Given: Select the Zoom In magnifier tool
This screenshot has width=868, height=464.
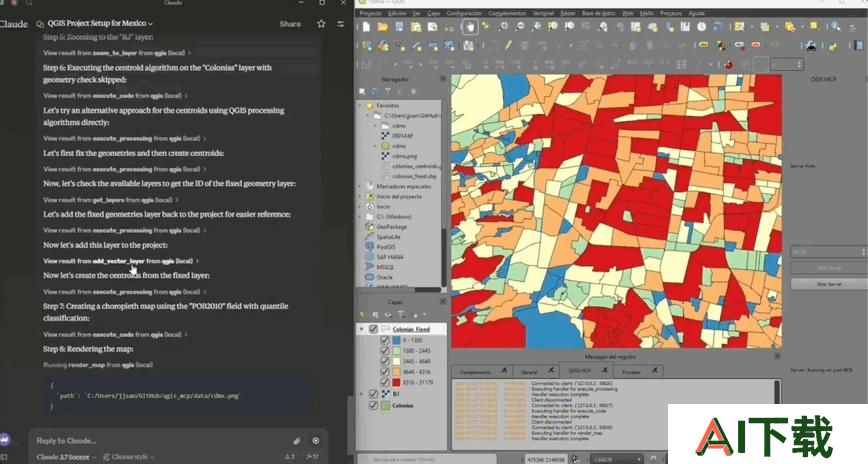Looking at the screenshot, I should [x=503, y=26].
